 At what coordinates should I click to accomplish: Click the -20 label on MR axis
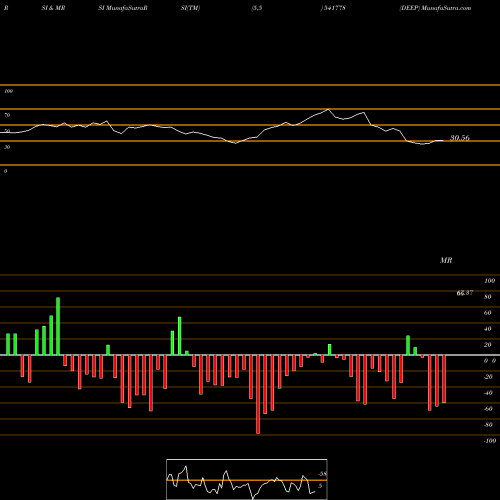[x=488, y=377]
